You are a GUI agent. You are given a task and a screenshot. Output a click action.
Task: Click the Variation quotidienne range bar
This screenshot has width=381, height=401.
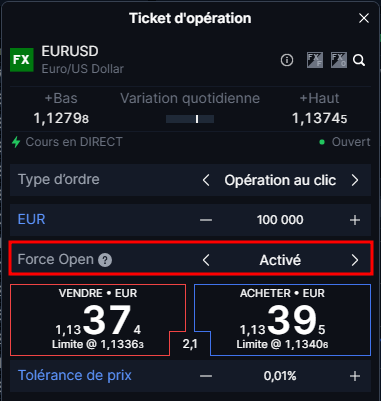(x=190, y=119)
